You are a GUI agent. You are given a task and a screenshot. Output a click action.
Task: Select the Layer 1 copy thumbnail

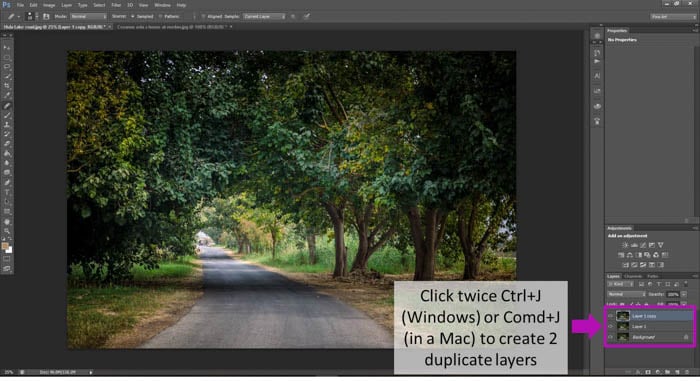(x=623, y=316)
